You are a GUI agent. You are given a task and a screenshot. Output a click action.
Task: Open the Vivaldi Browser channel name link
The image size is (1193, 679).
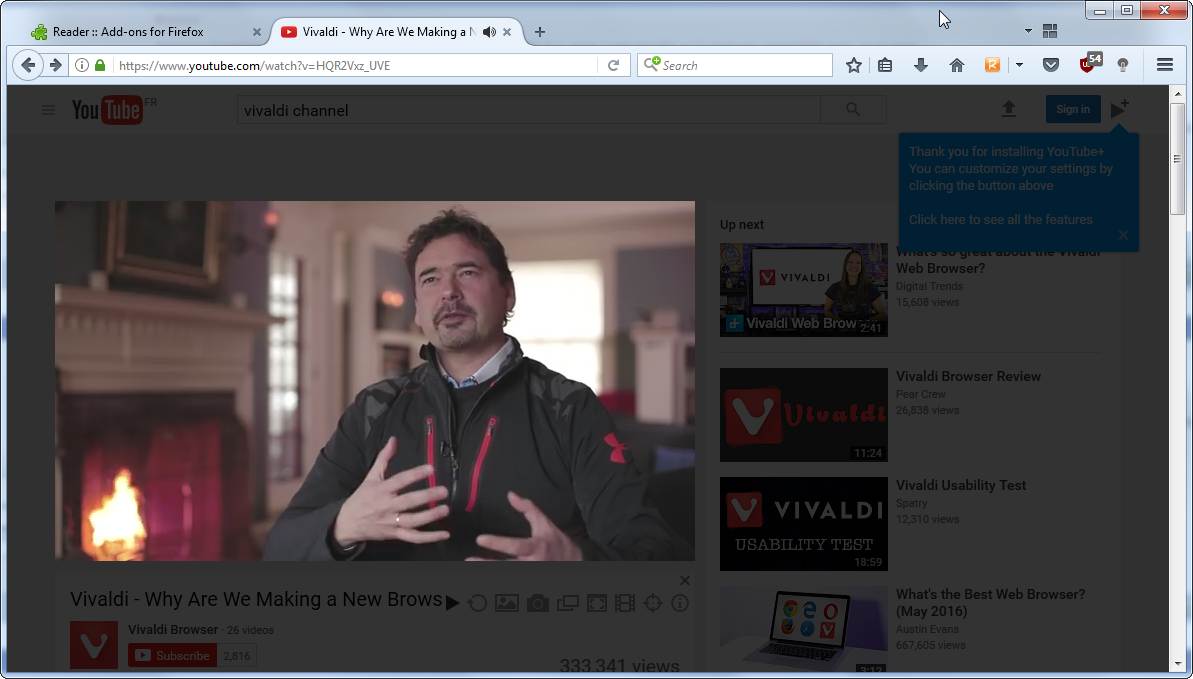(x=173, y=630)
